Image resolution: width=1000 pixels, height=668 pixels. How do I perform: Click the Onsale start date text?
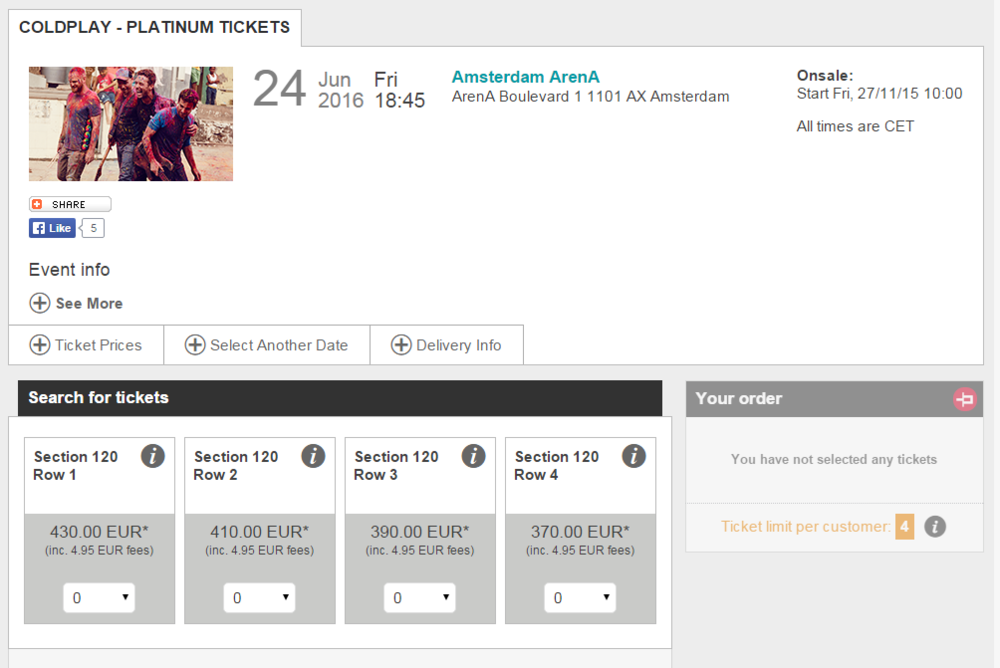tap(879, 94)
